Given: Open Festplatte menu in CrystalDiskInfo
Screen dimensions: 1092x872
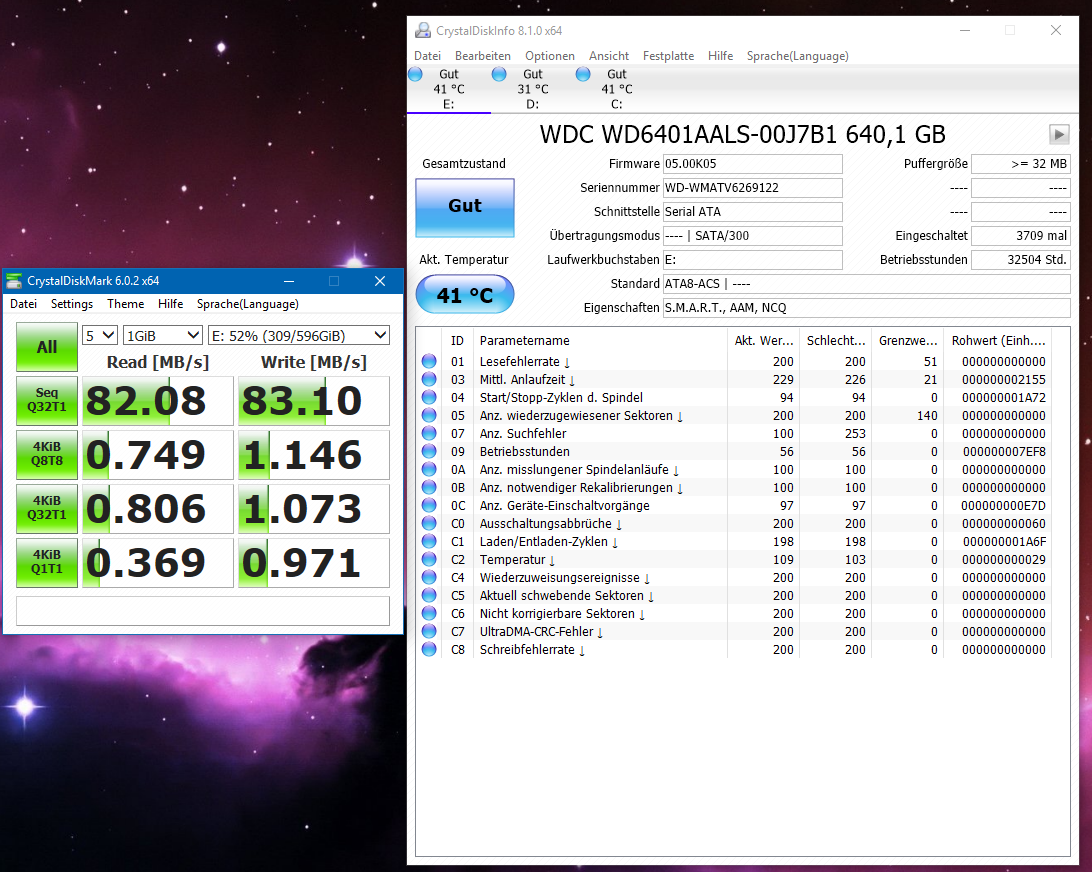Looking at the screenshot, I should click(668, 56).
